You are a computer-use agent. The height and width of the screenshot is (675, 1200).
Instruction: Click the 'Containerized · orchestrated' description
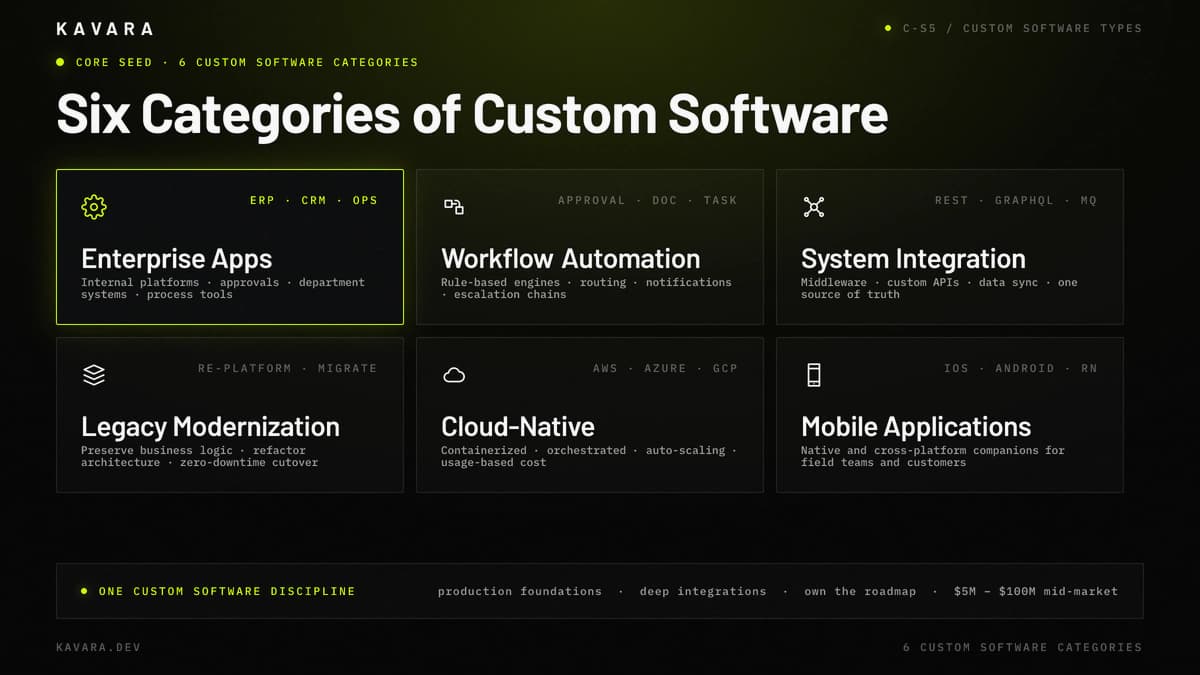[x=589, y=456]
